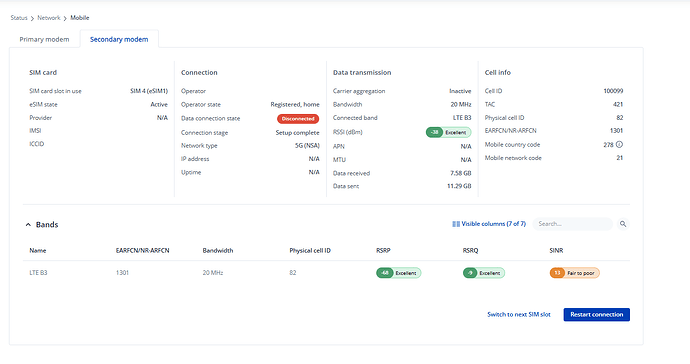Click the SIM 4 (eSIM1) value
690x364 pixels.
tap(149, 91)
